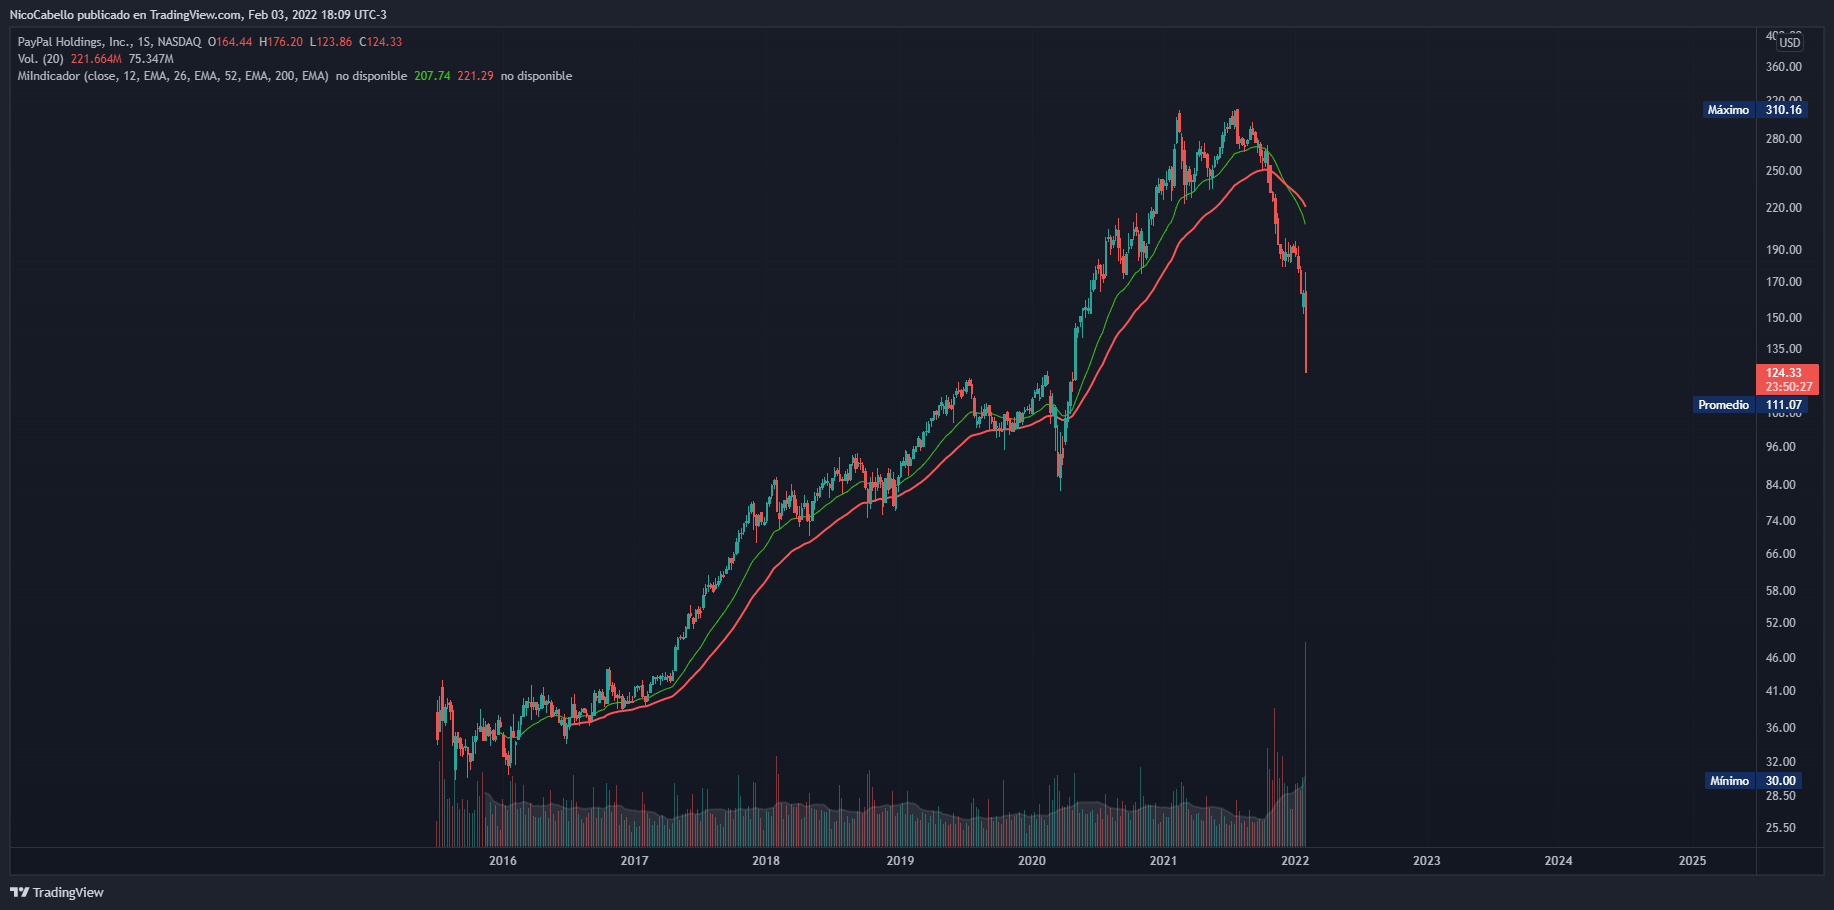Viewport: 1834px width, 910px height.
Task: Click the 2022 label on time axis
Action: [x=1295, y=861]
